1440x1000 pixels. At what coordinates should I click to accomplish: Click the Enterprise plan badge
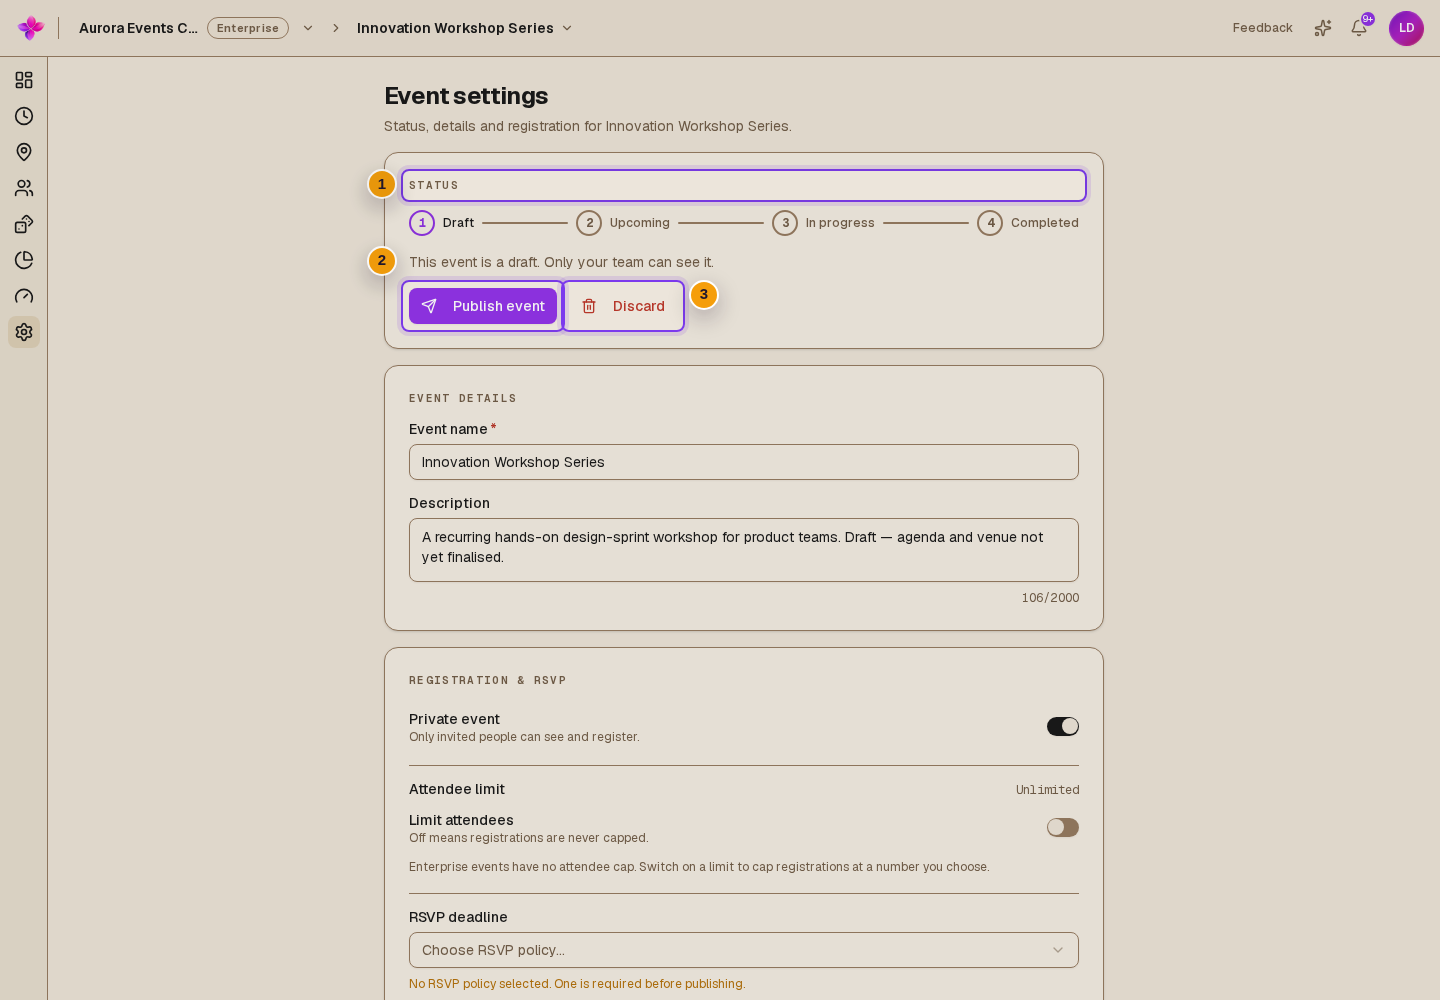coord(248,28)
